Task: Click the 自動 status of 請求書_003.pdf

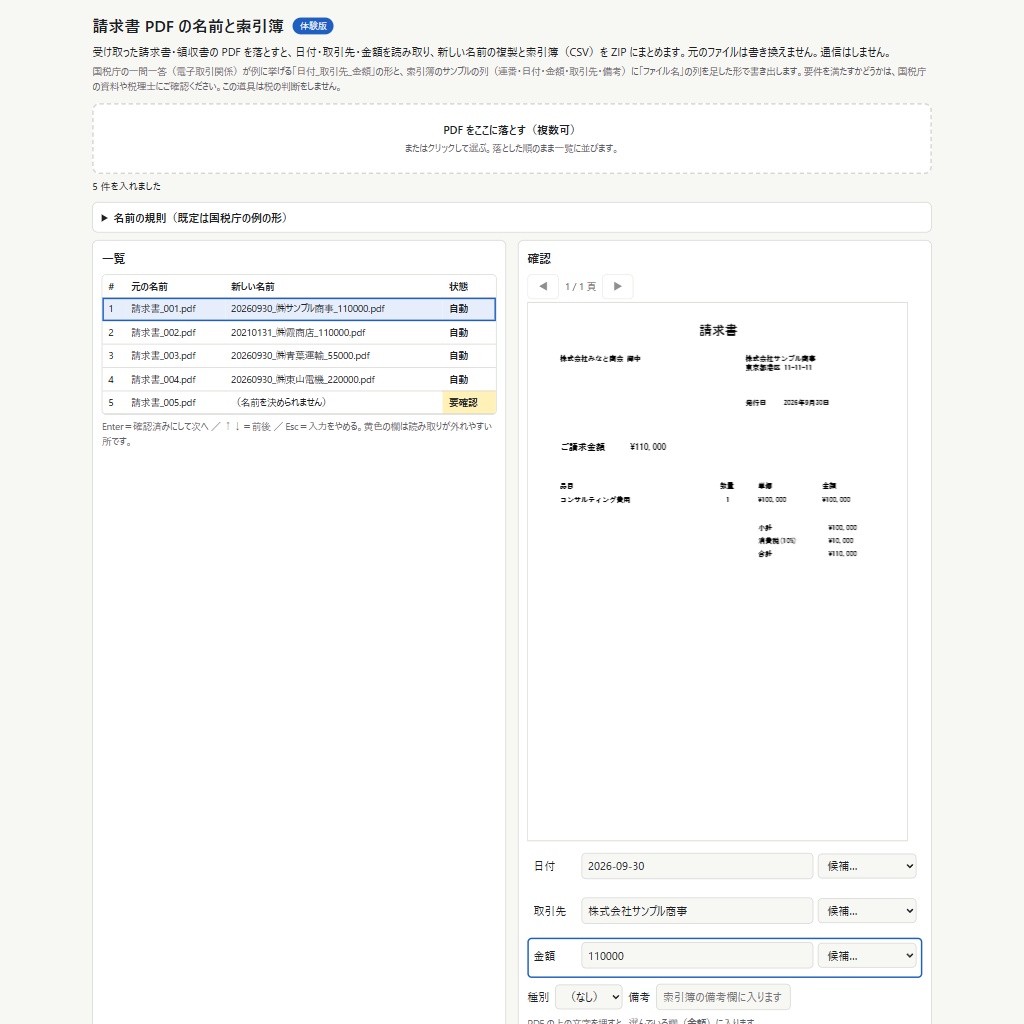Action: [x=458, y=356]
